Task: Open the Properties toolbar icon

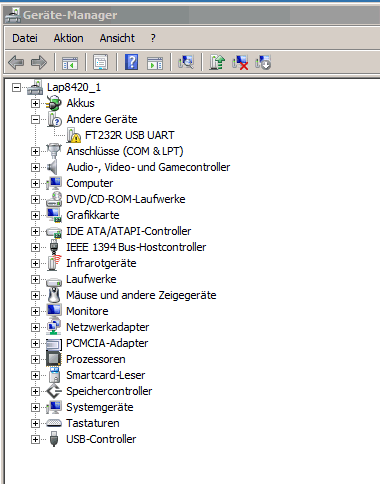Action: tap(100, 62)
